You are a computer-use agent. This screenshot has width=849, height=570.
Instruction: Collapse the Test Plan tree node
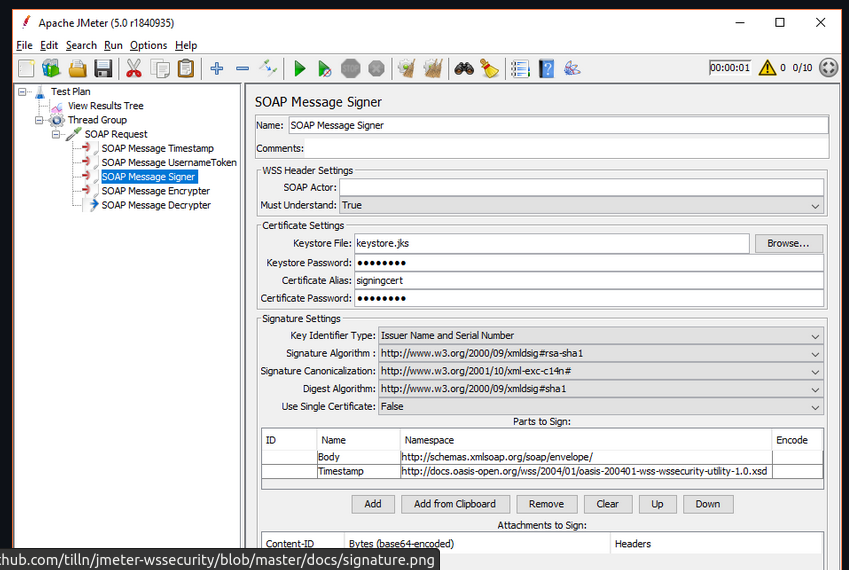click(x=22, y=91)
